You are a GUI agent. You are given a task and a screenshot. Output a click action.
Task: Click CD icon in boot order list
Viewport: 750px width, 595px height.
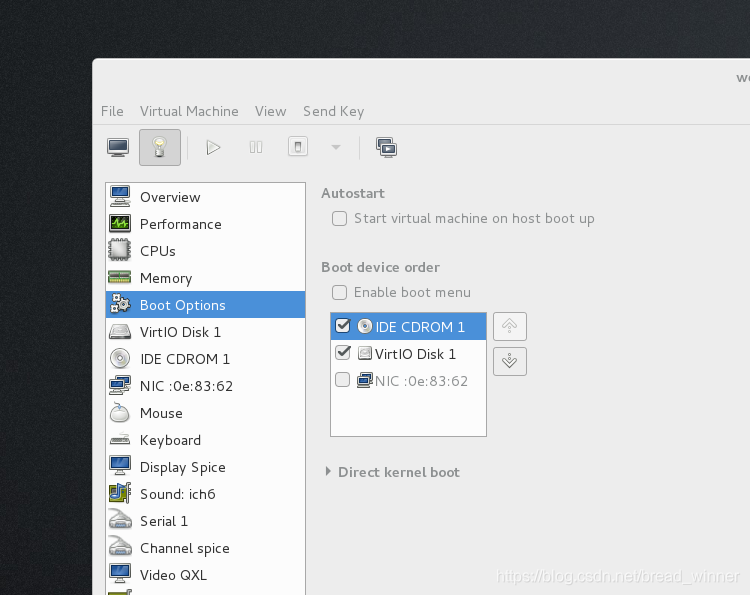pos(364,326)
